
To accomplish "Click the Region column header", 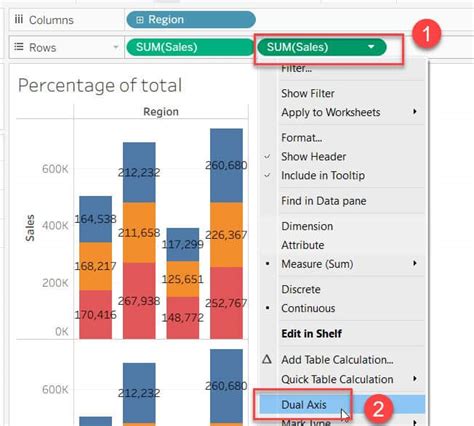I will pyautogui.click(x=161, y=112).
